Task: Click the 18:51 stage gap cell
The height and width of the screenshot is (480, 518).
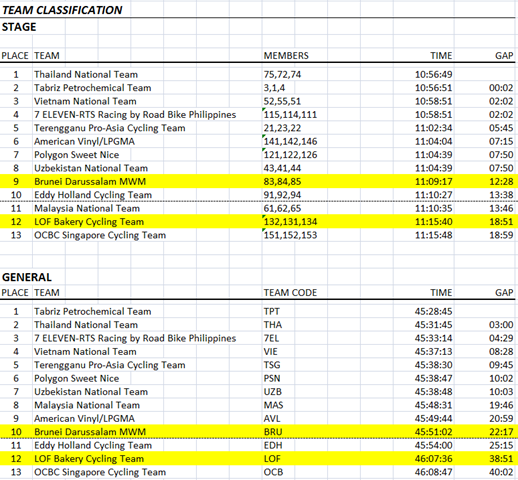Action: tap(501, 222)
